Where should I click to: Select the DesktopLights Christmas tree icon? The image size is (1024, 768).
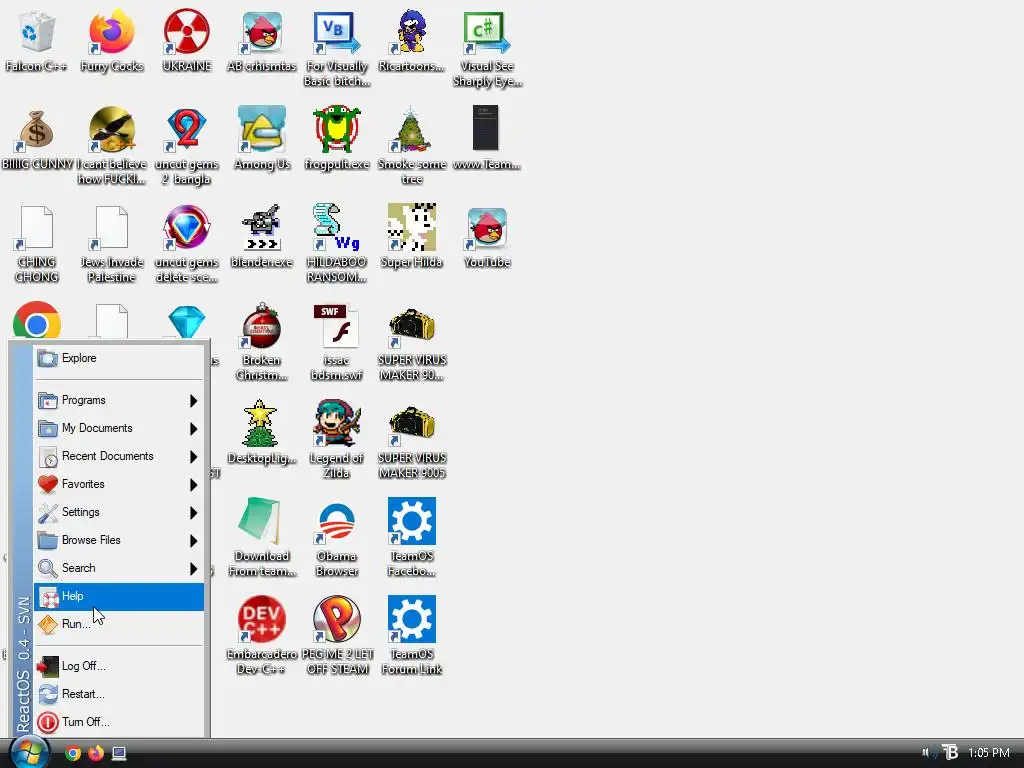(x=261, y=423)
